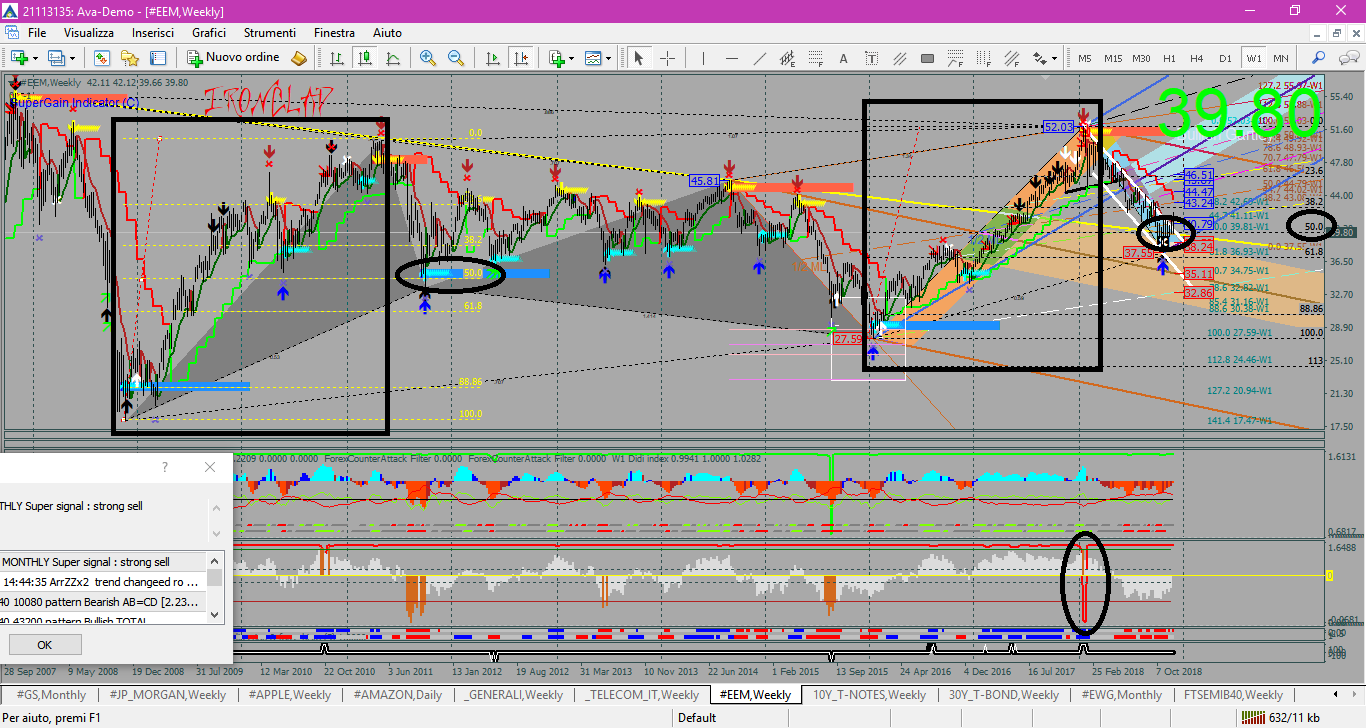The width and height of the screenshot is (1366, 728).
Task: Select the 'ArrZZx2 trend changeed' alert row
Action: click(x=101, y=581)
